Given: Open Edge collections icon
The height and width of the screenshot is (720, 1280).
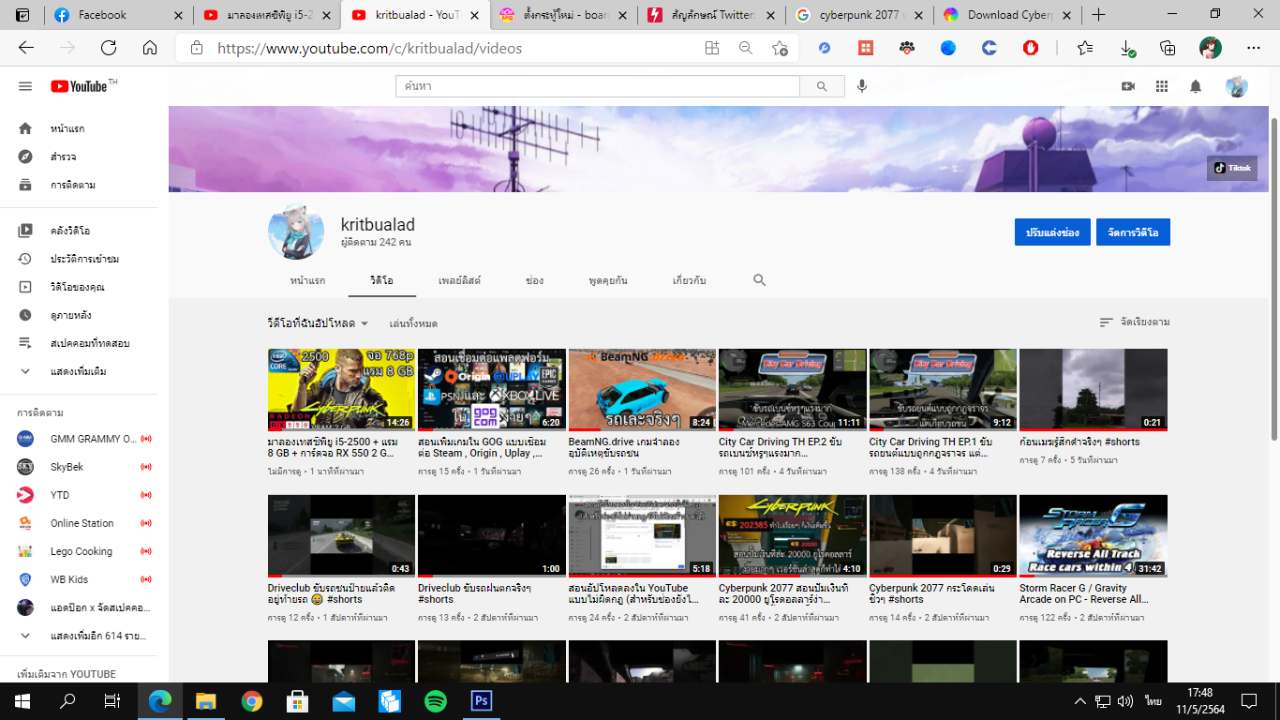Looking at the screenshot, I should click(1167, 48).
